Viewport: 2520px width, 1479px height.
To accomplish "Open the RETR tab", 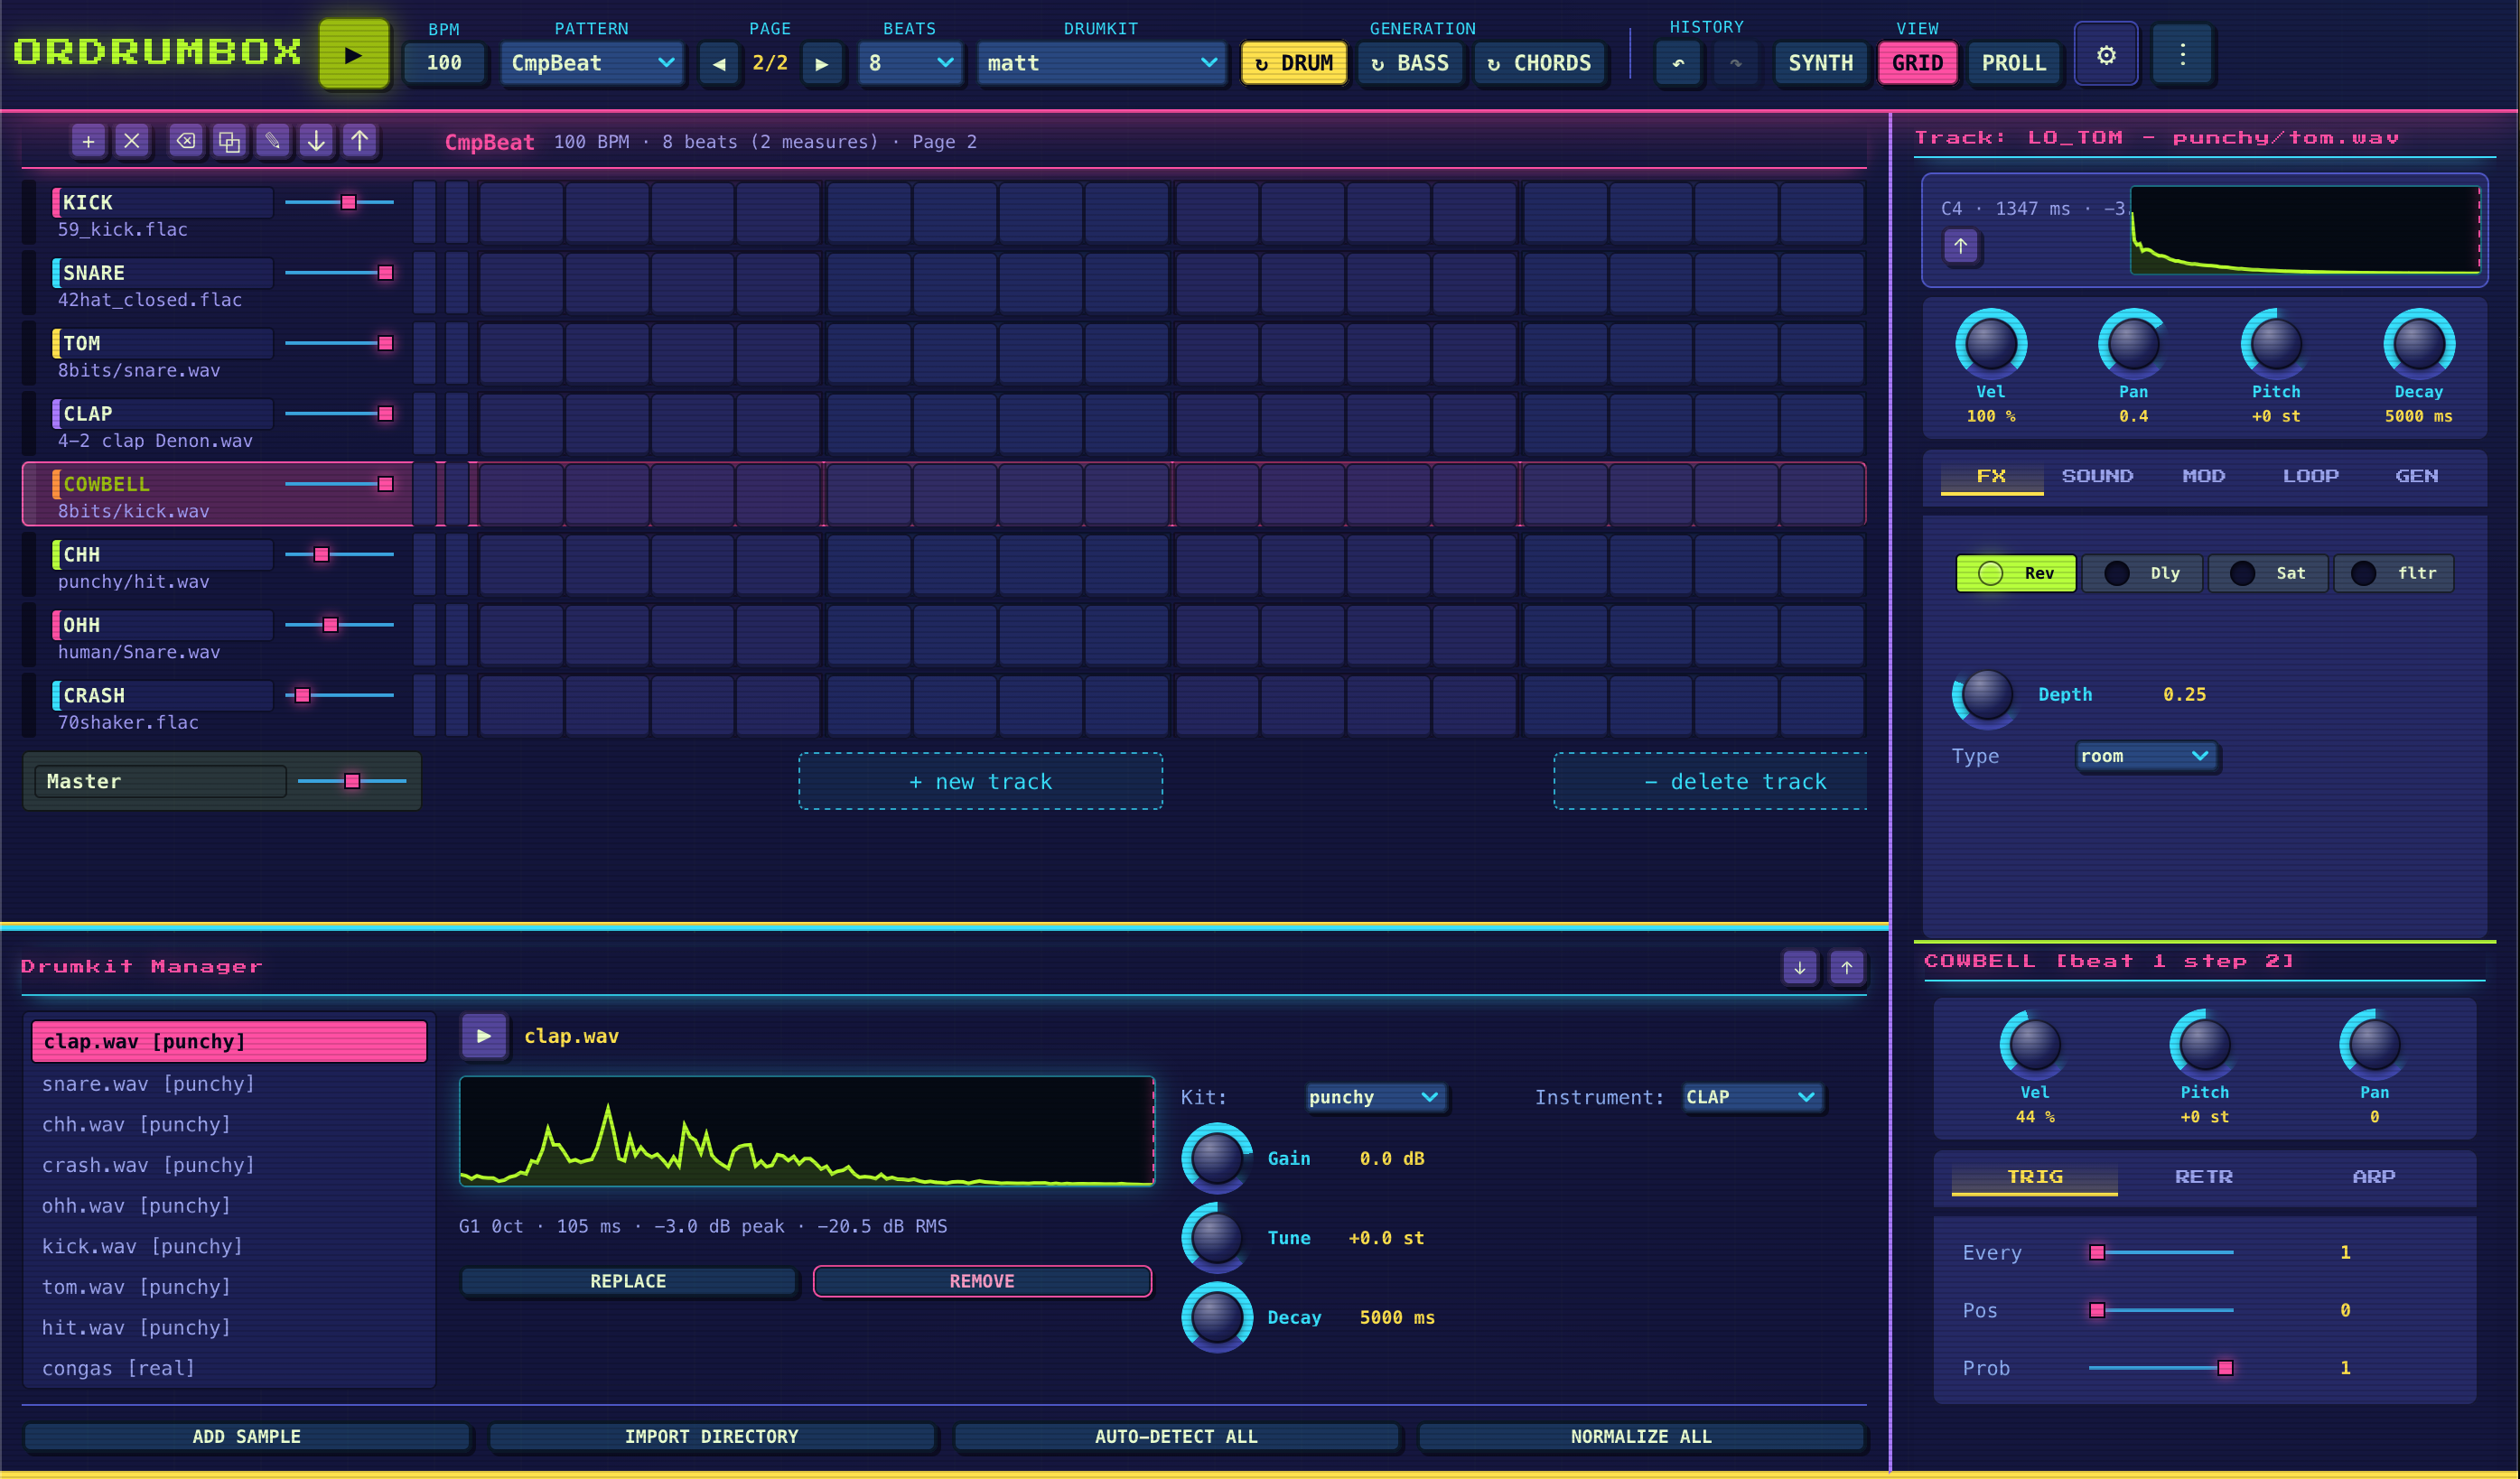I will tap(2204, 1177).
